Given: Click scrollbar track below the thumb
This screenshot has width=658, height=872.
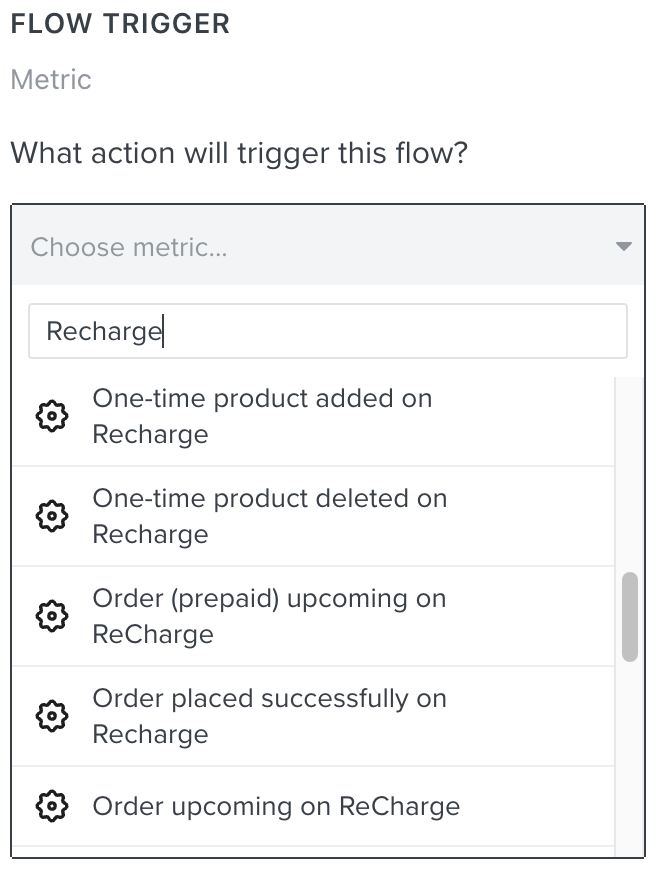Looking at the screenshot, I should [630, 759].
